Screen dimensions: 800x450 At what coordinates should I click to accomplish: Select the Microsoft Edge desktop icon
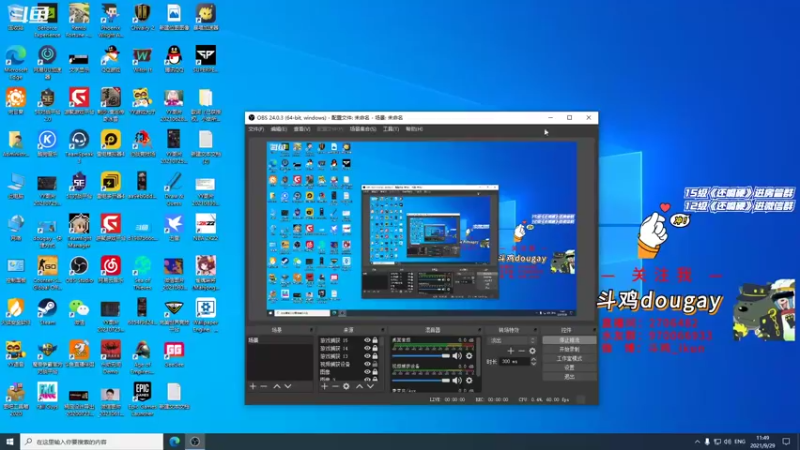click(16, 62)
